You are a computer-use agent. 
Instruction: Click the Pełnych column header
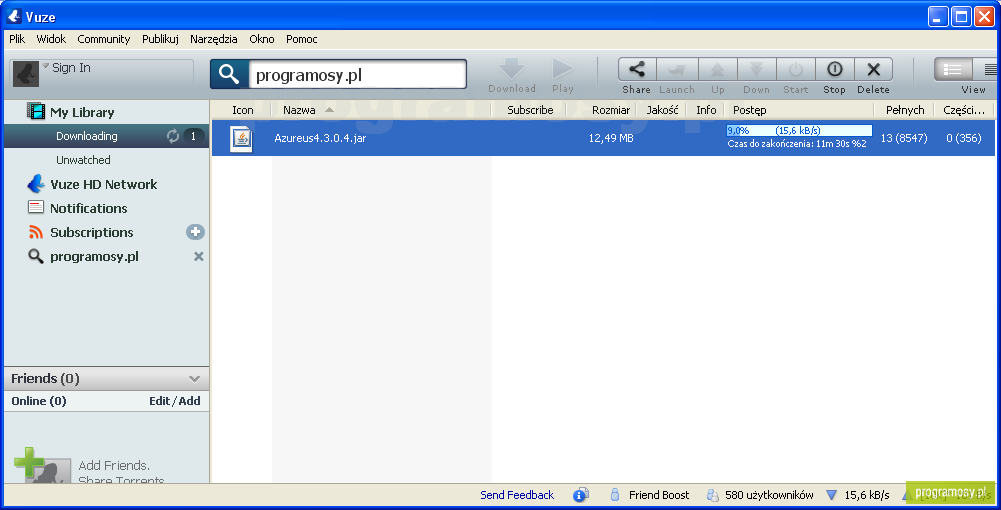click(905, 110)
